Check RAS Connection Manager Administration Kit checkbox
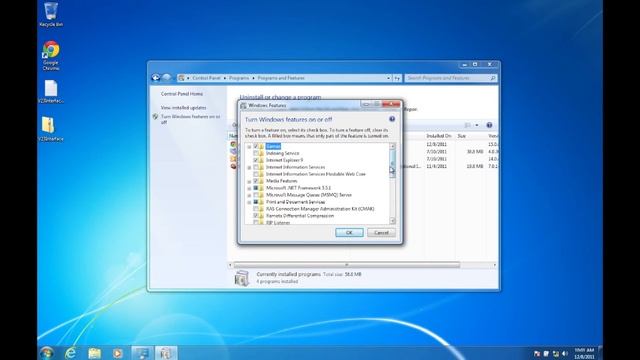 [256, 209]
